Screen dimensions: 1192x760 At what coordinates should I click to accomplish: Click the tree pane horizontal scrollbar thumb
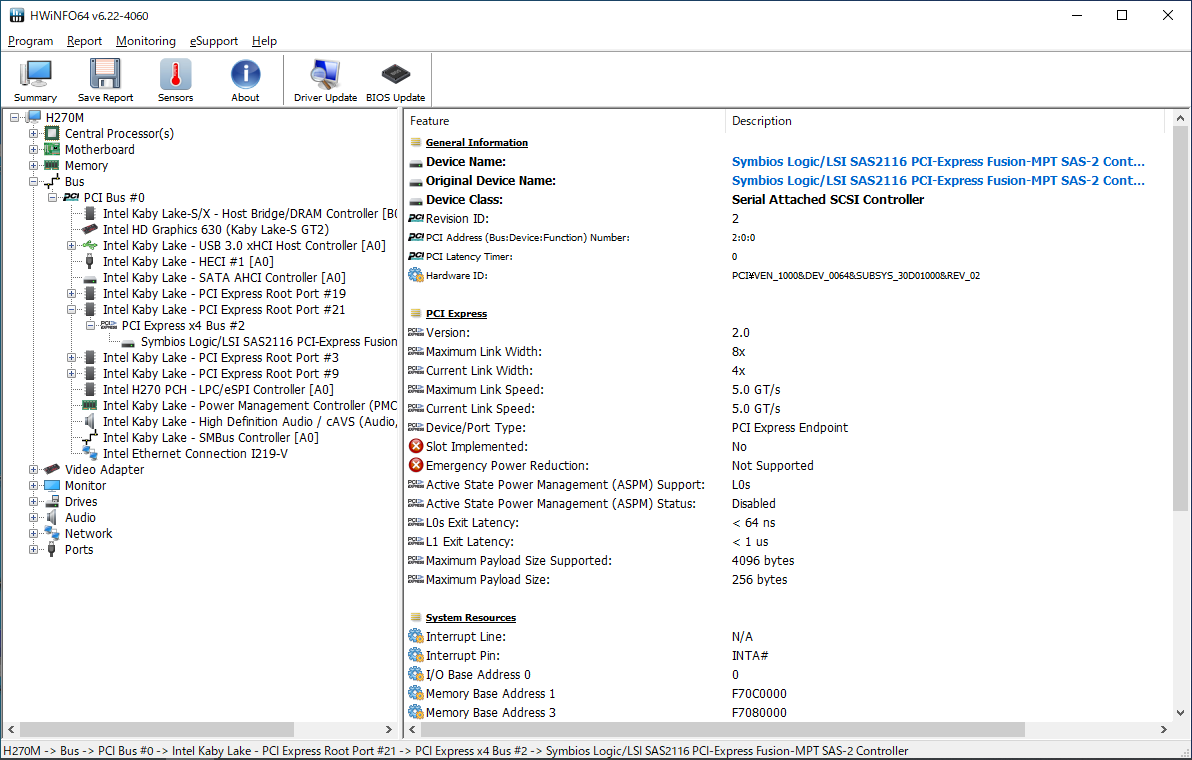(x=157, y=730)
